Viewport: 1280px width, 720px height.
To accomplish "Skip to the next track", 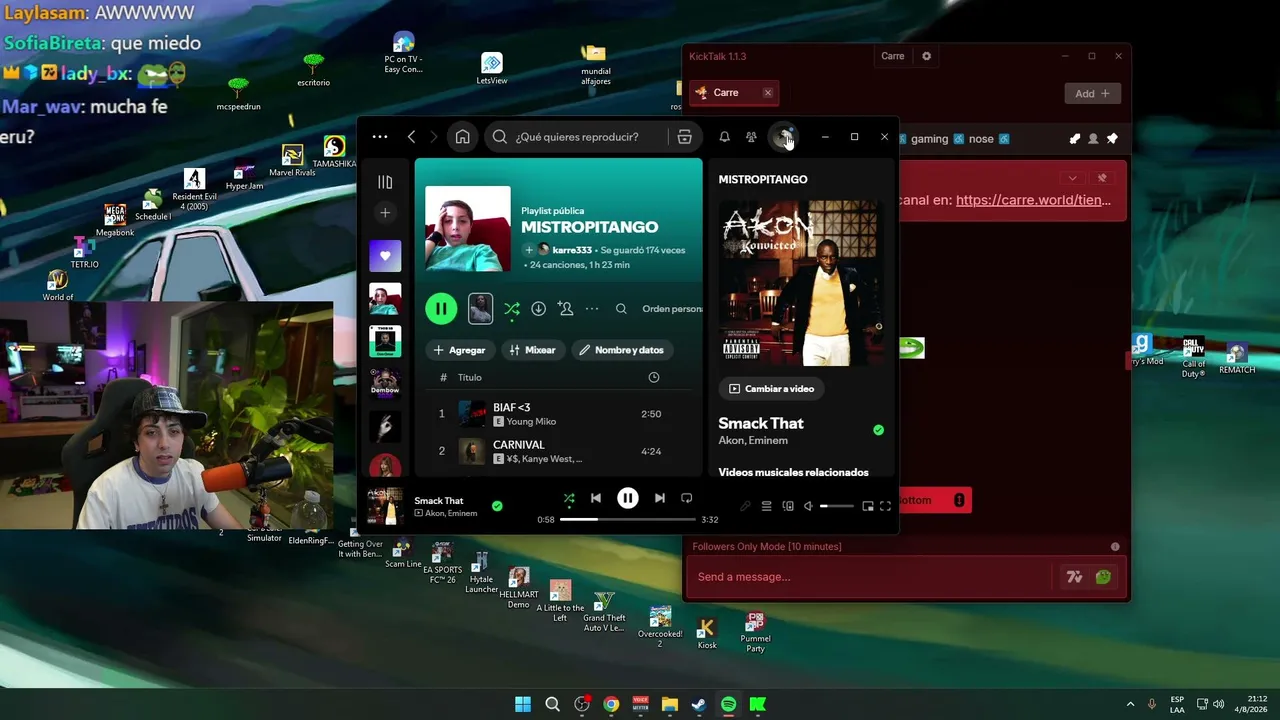I will [x=659, y=498].
